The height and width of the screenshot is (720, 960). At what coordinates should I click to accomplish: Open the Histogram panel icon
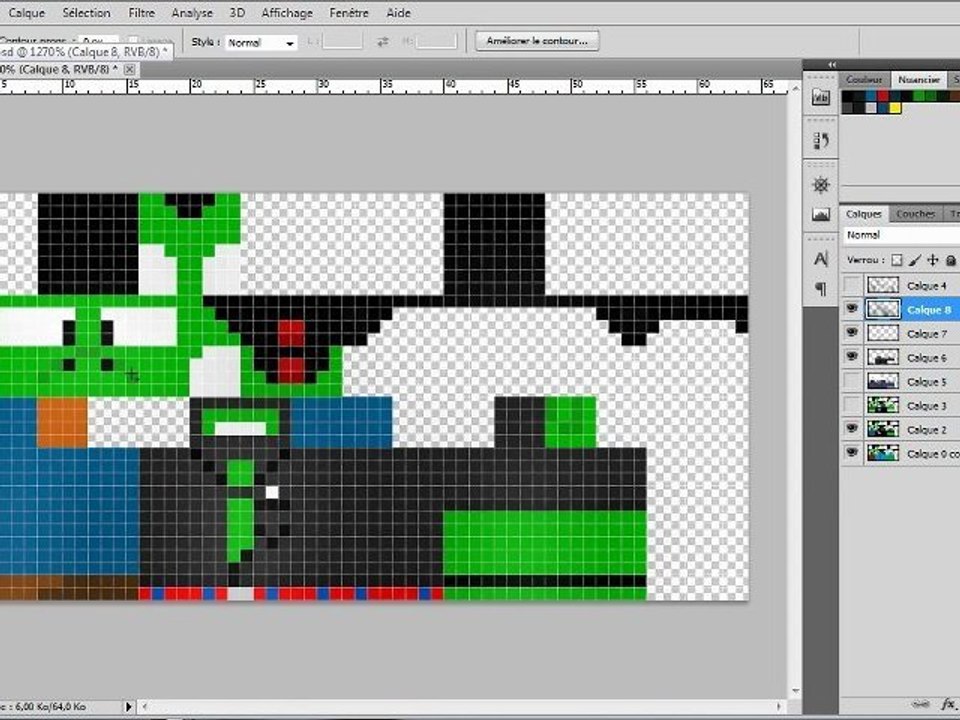(x=821, y=214)
